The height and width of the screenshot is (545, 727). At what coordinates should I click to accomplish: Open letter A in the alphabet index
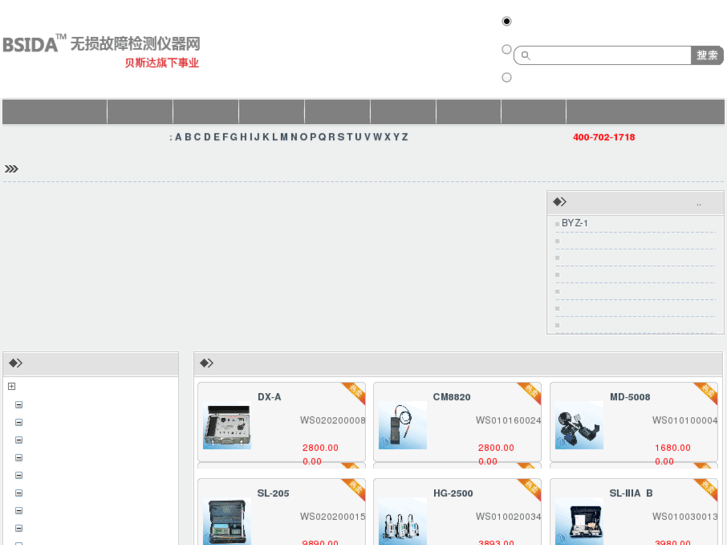(x=178, y=137)
